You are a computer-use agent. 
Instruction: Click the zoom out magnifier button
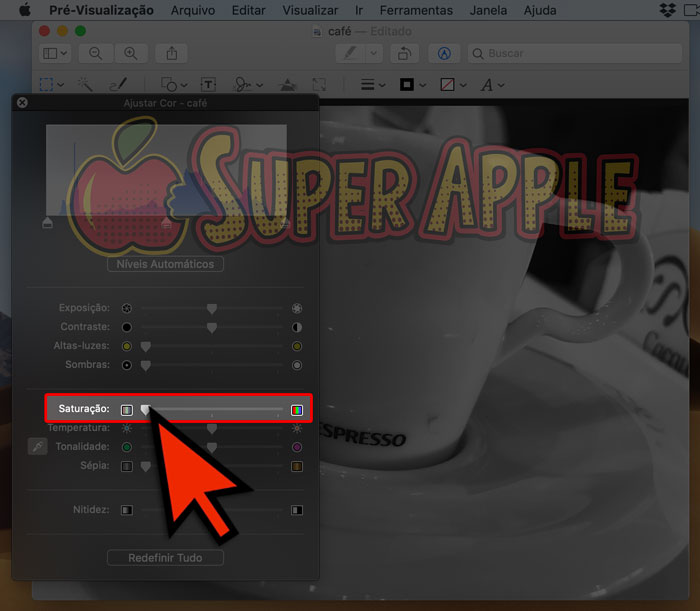coord(96,53)
